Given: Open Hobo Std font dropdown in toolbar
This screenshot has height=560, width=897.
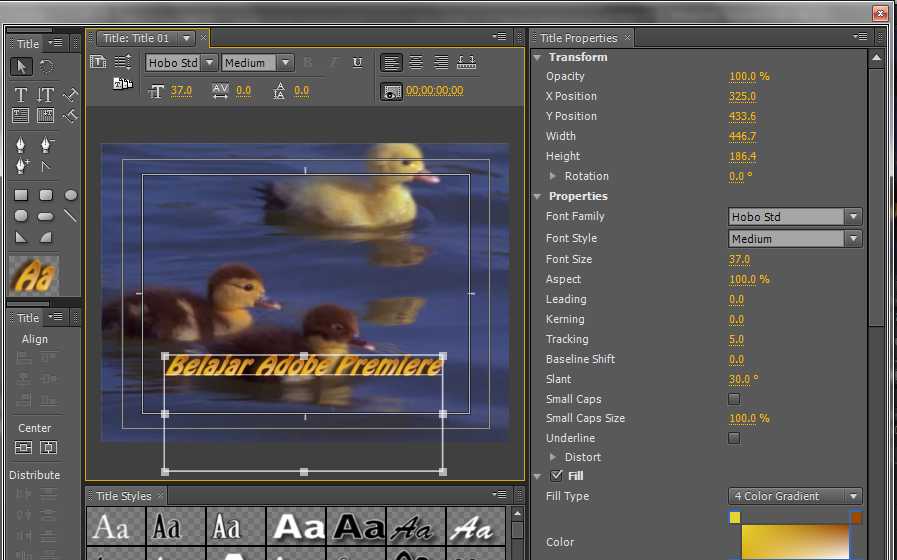Looking at the screenshot, I should pos(210,63).
